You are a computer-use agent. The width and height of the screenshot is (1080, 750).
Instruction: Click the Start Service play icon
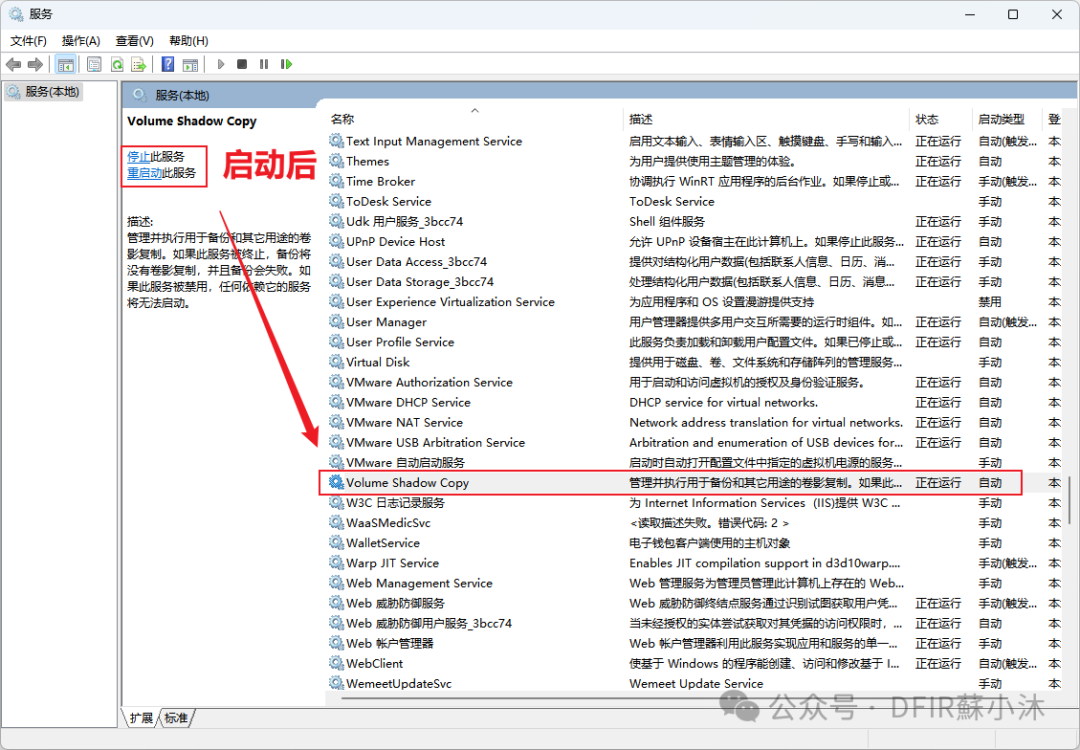point(221,64)
